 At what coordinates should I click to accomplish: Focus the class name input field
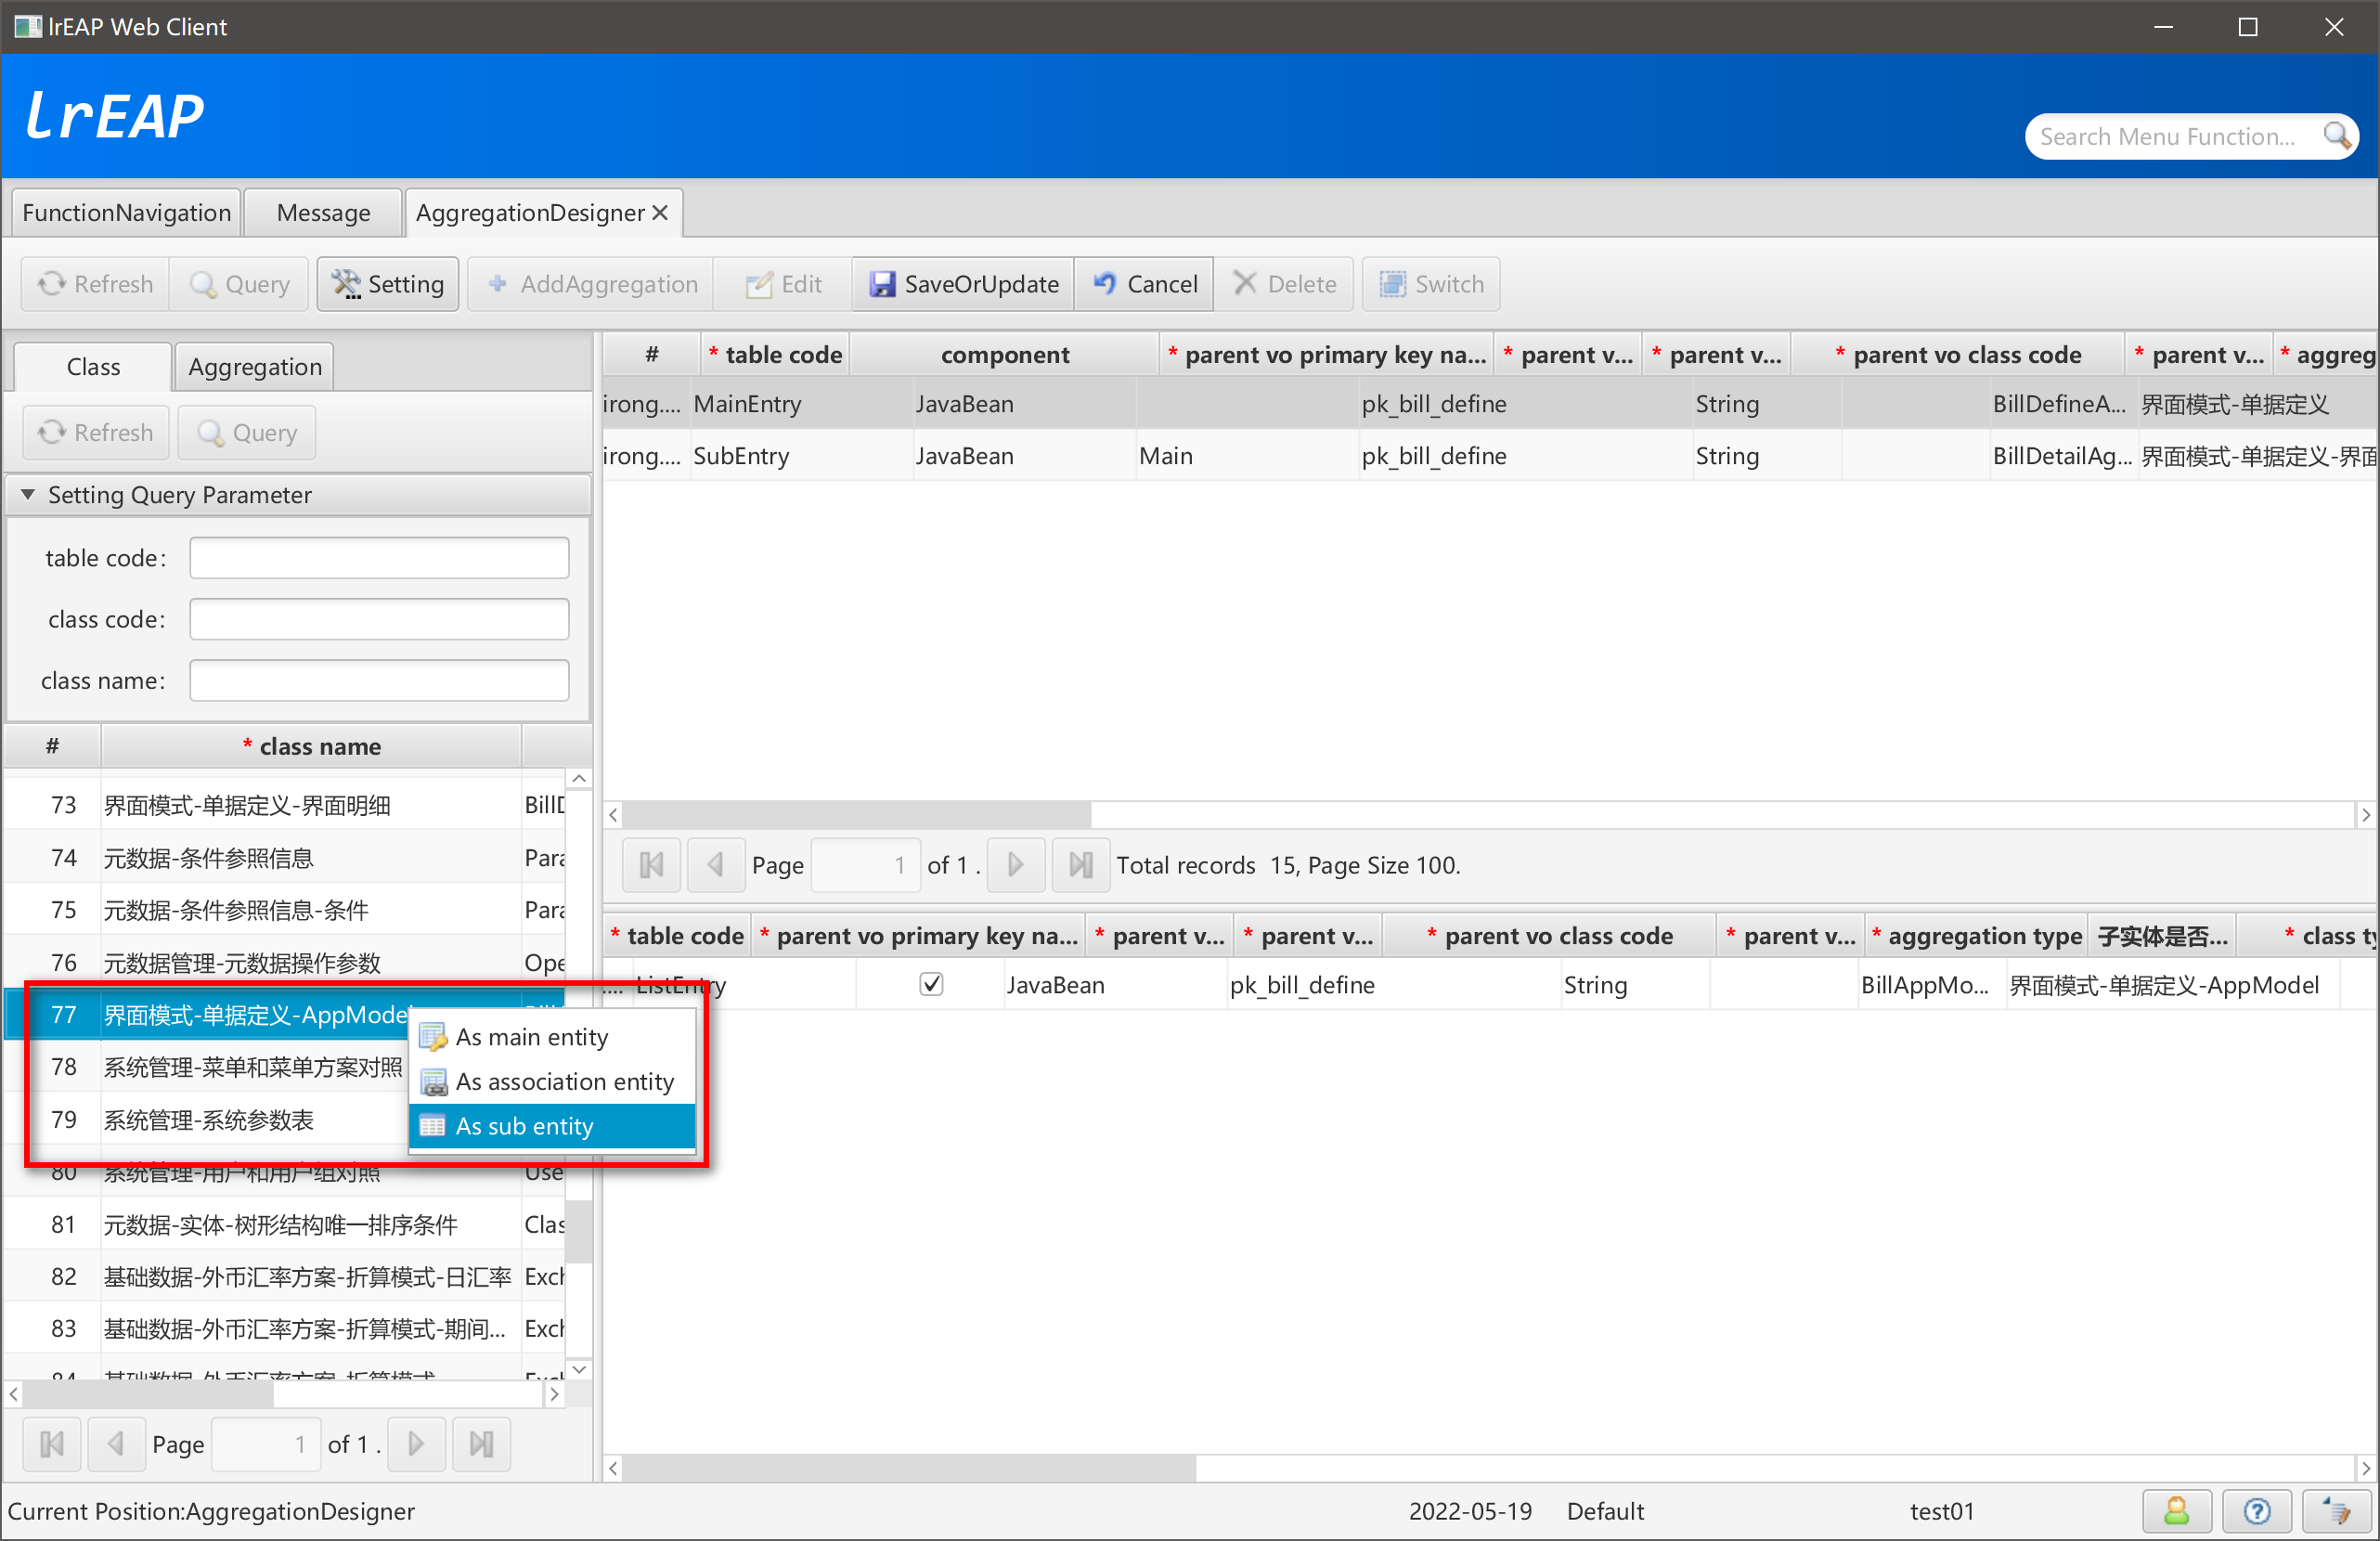(379, 680)
